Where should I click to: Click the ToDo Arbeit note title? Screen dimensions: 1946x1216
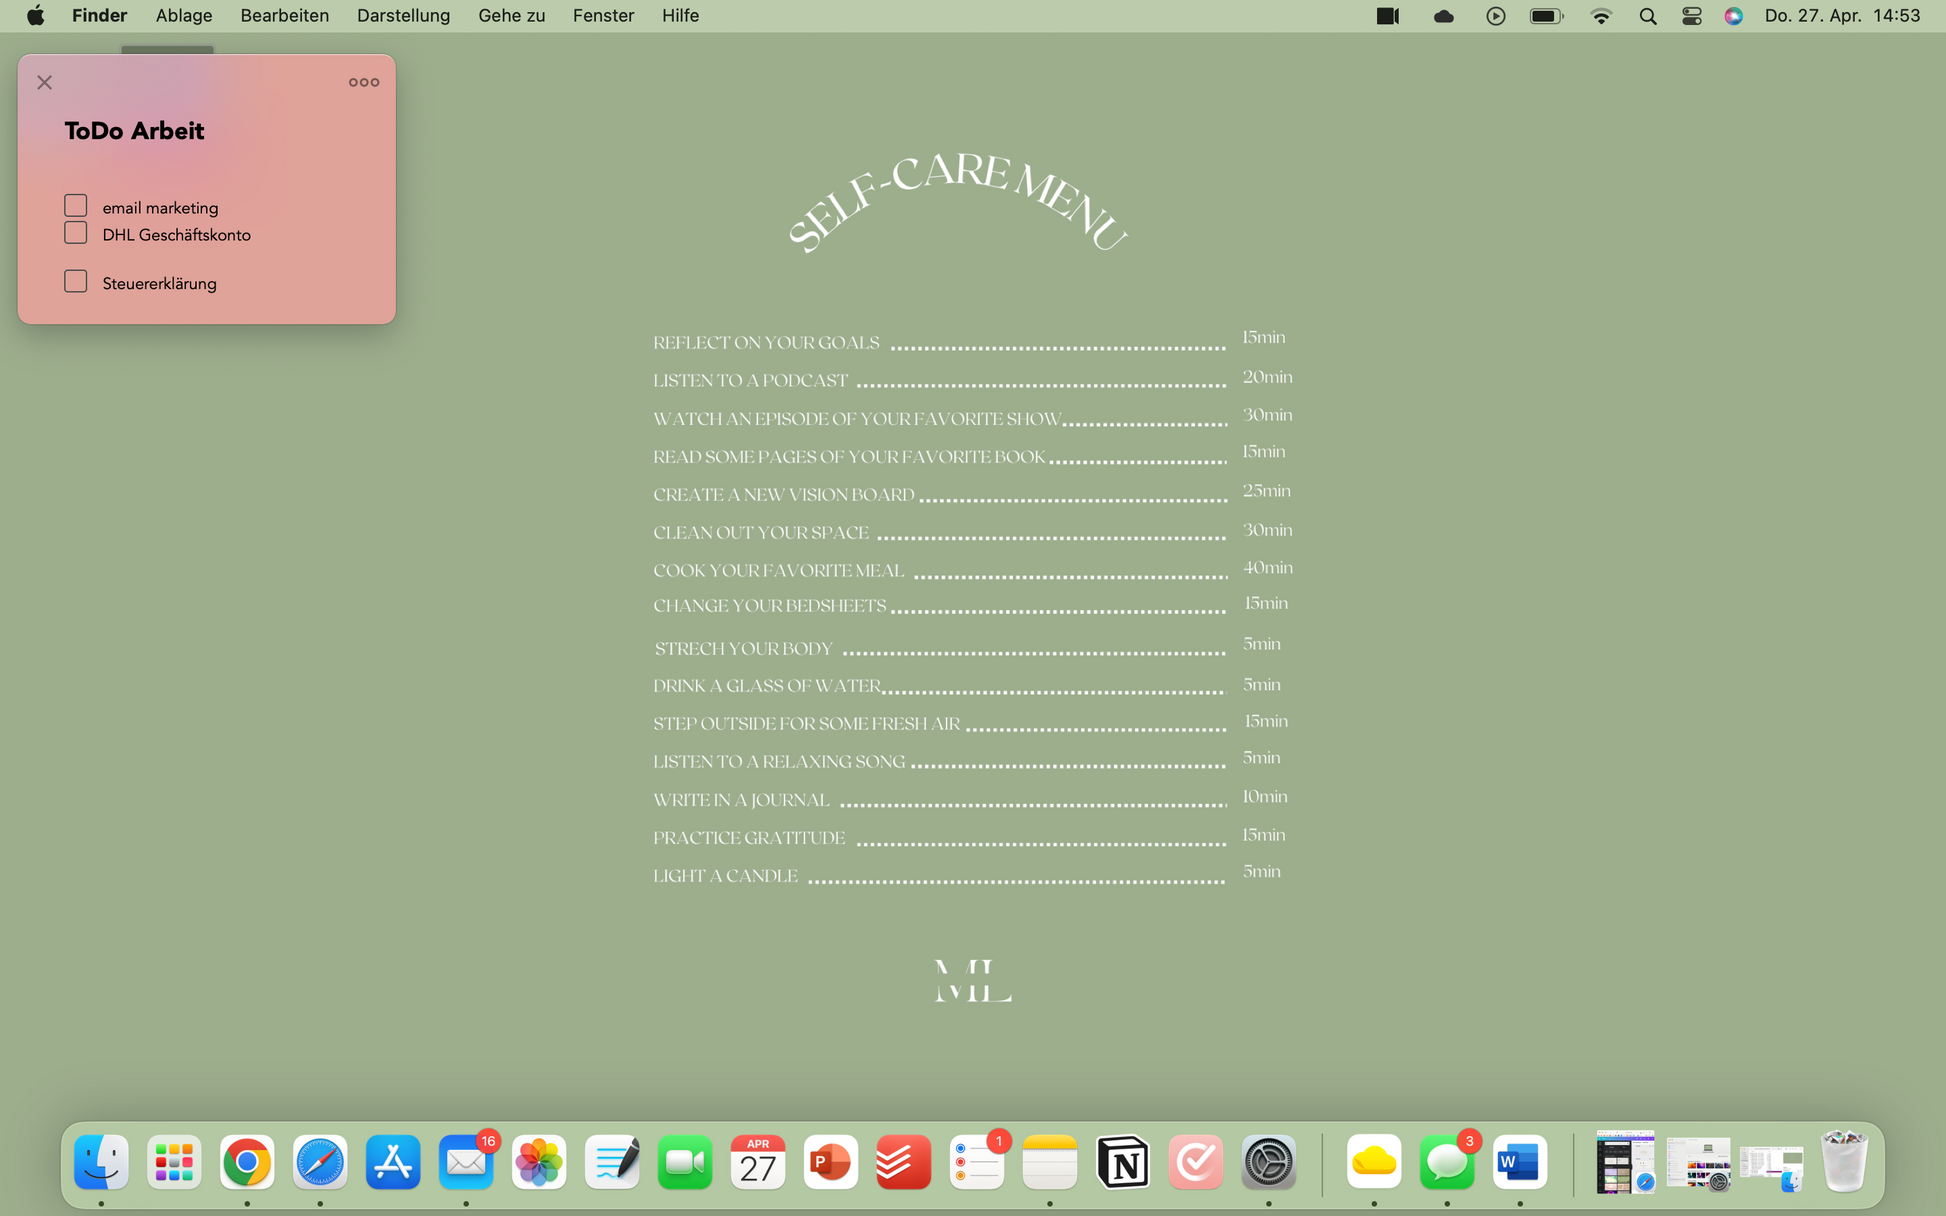click(134, 131)
